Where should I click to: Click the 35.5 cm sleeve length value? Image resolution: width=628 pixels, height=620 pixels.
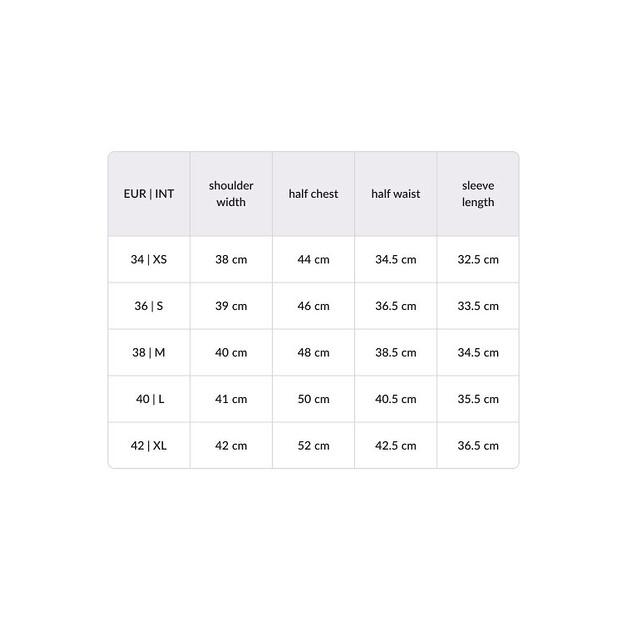[x=478, y=399]
